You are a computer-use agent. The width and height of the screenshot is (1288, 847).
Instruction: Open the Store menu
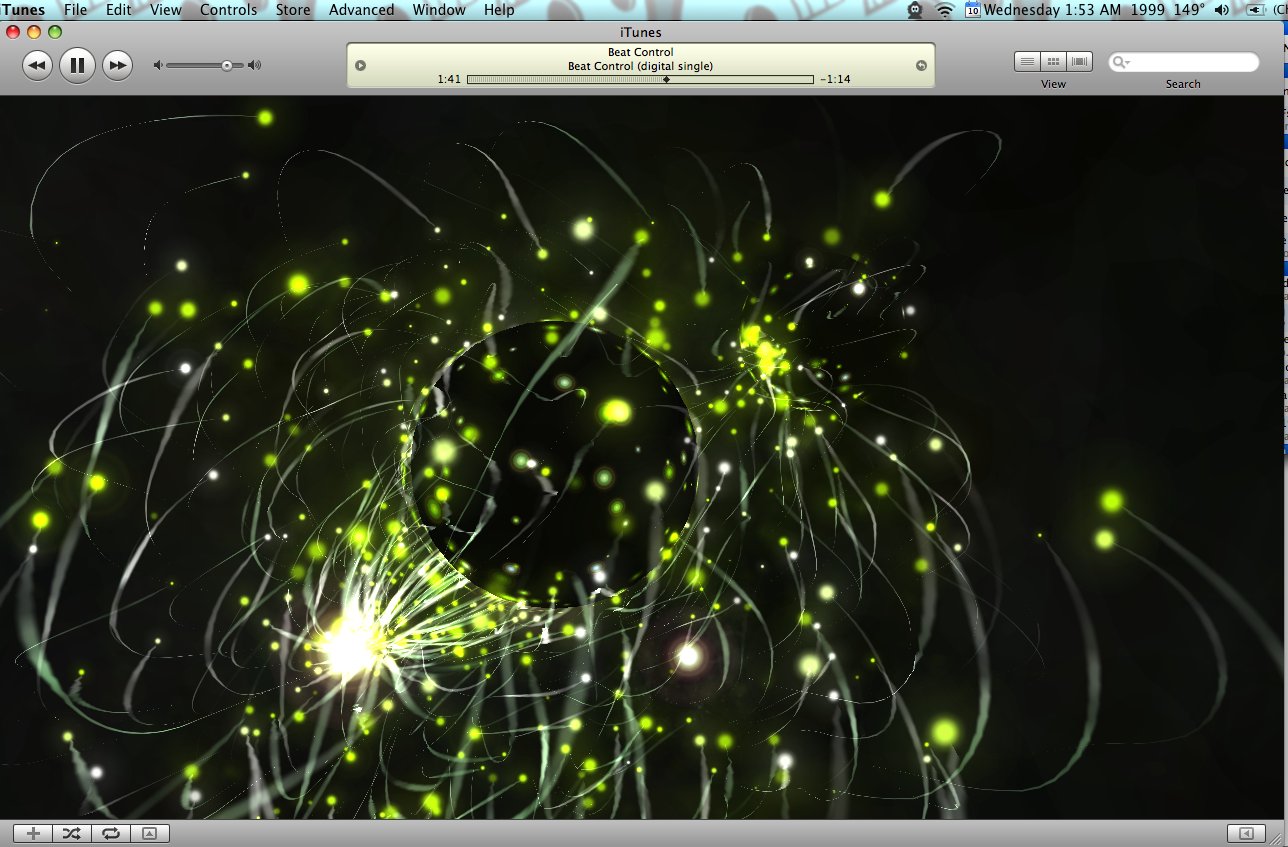tap(293, 10)
